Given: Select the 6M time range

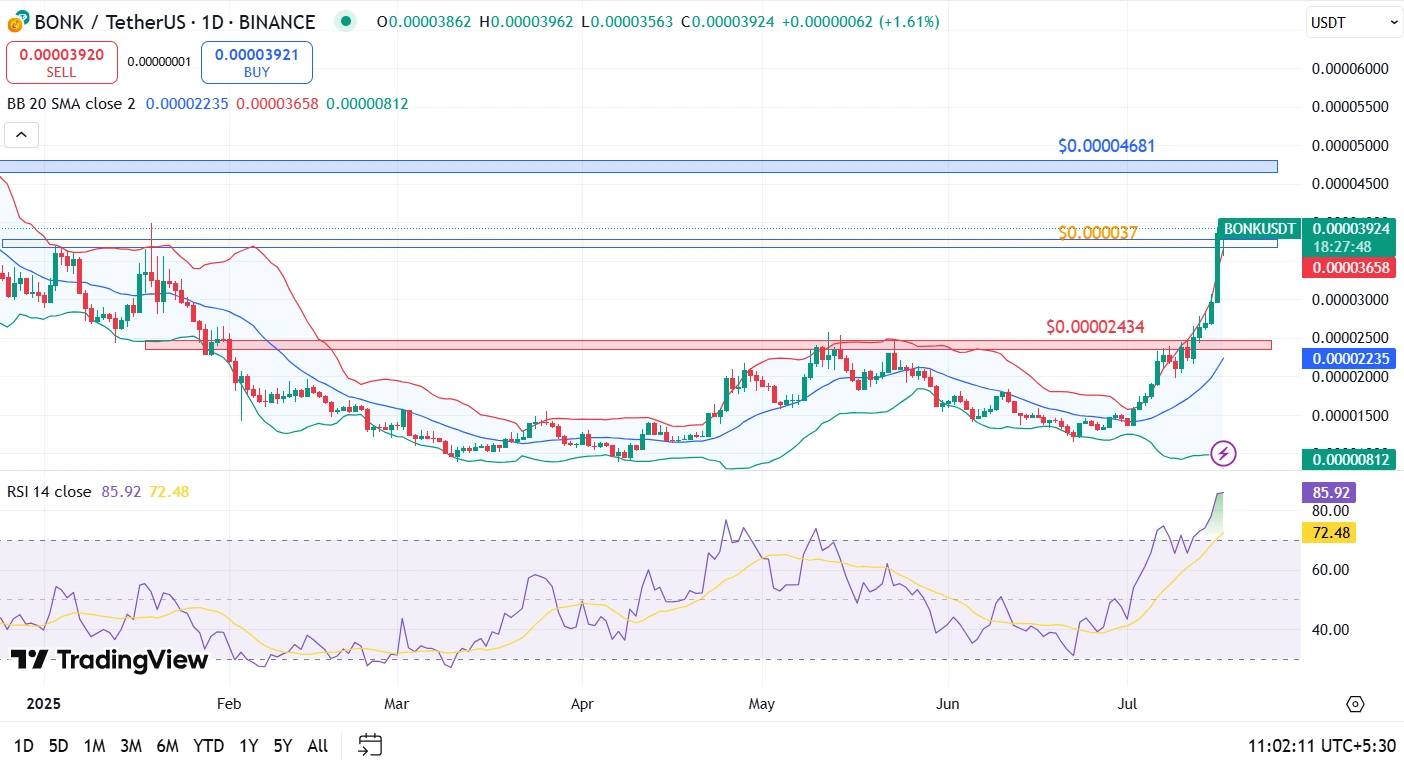Looking at the screenshot, I should tap(168, 745).
